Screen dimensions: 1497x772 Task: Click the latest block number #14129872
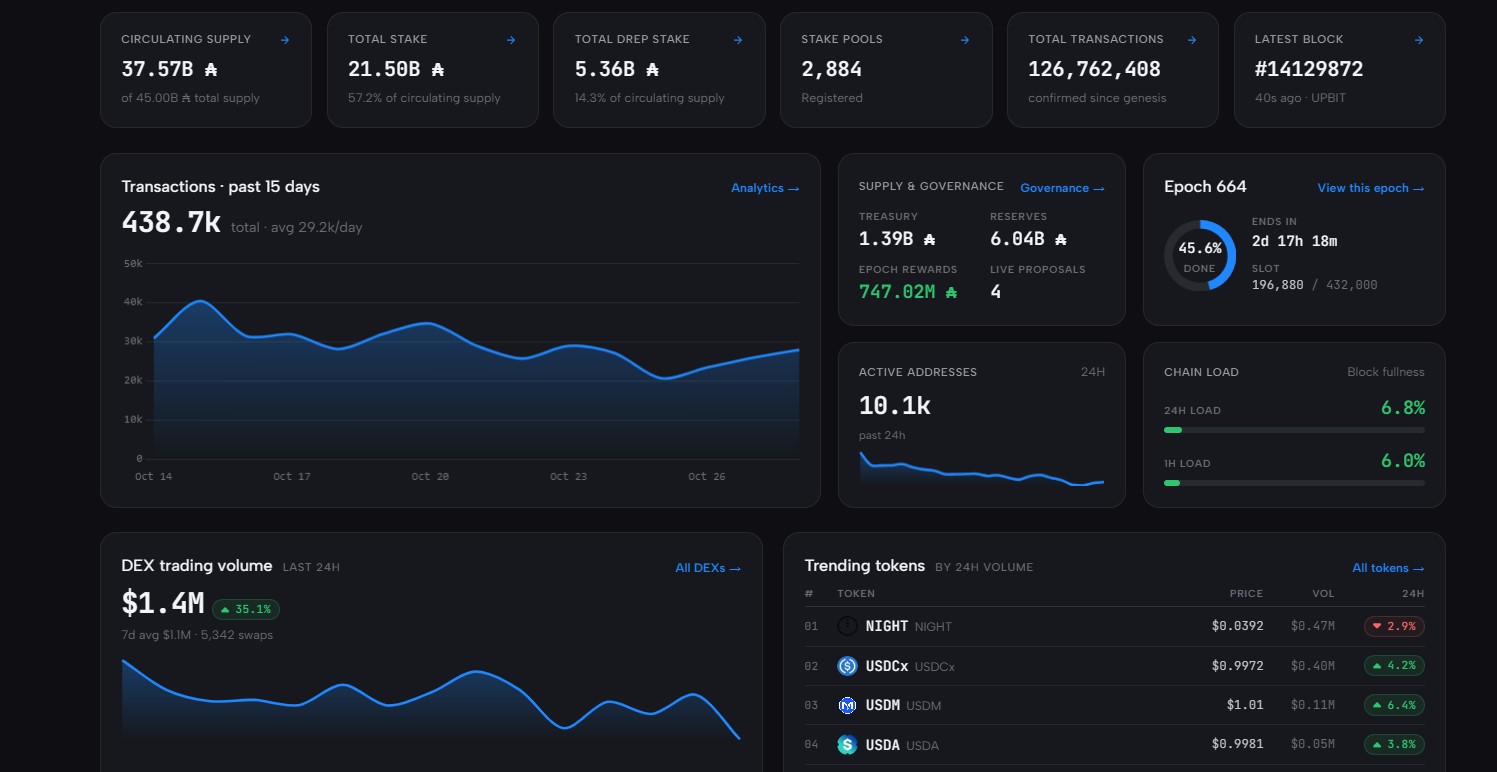(x=1309, y=69)
